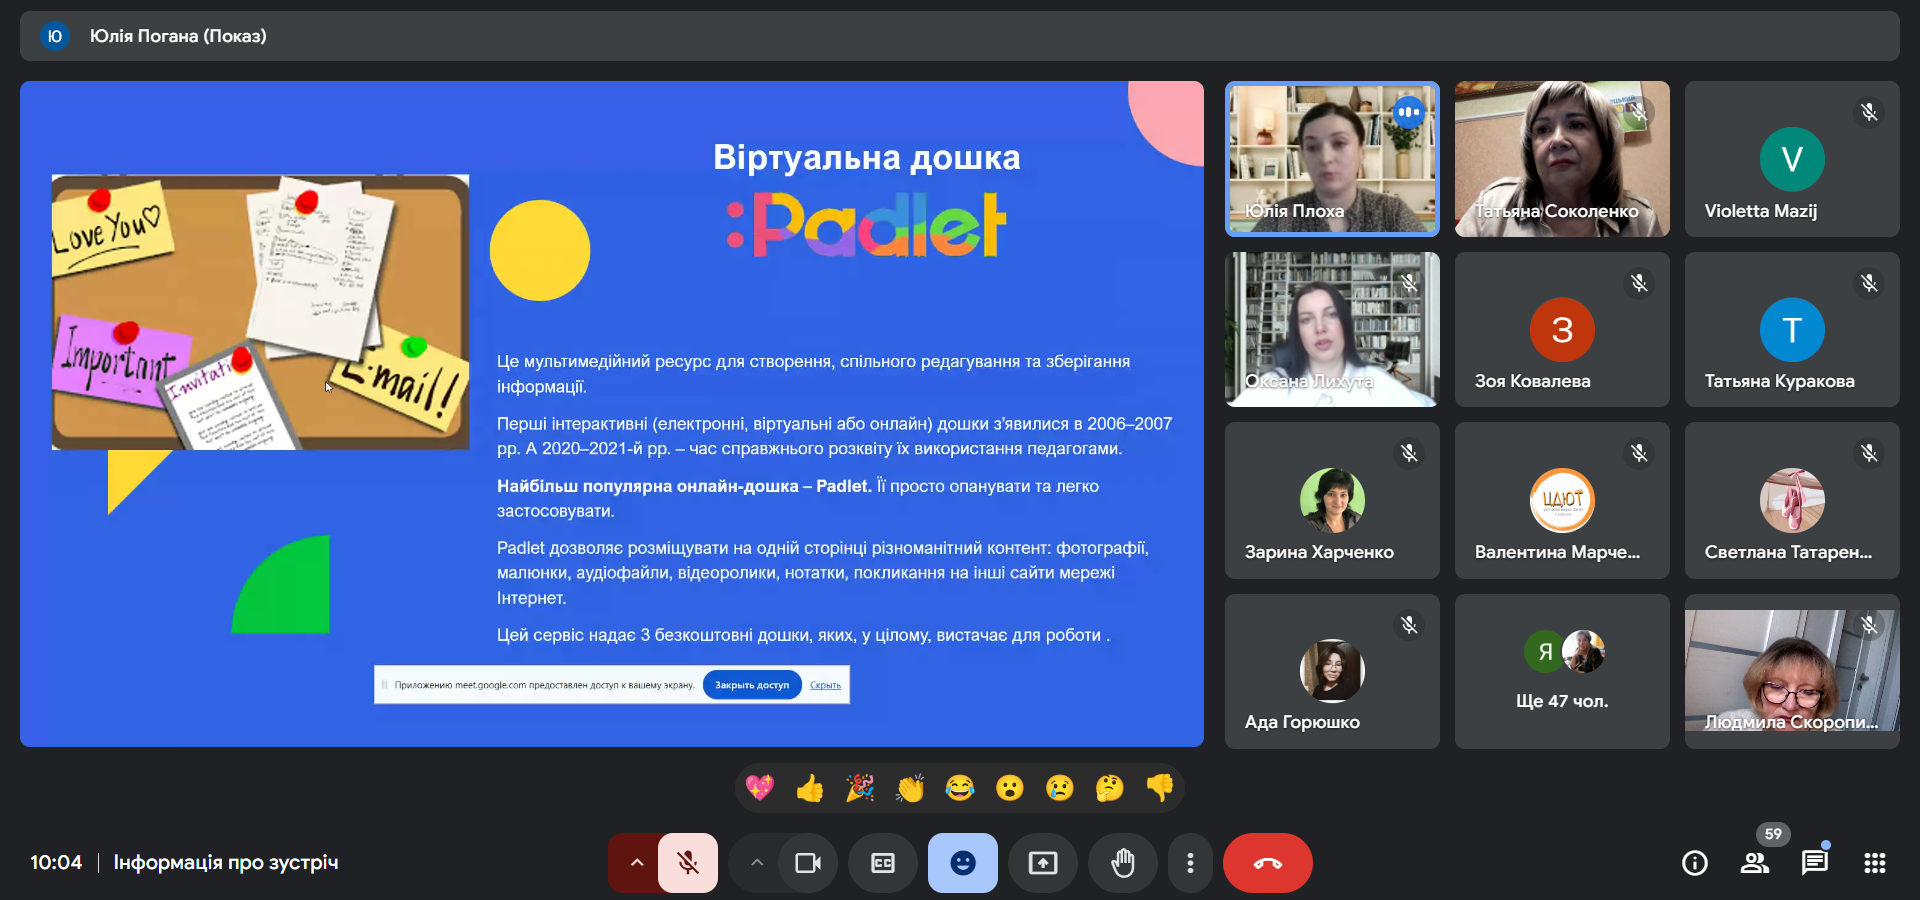Click the Татьяна Куракова T avatar
Viewport: 1920px width, 900px height.
coord(1792,330)
